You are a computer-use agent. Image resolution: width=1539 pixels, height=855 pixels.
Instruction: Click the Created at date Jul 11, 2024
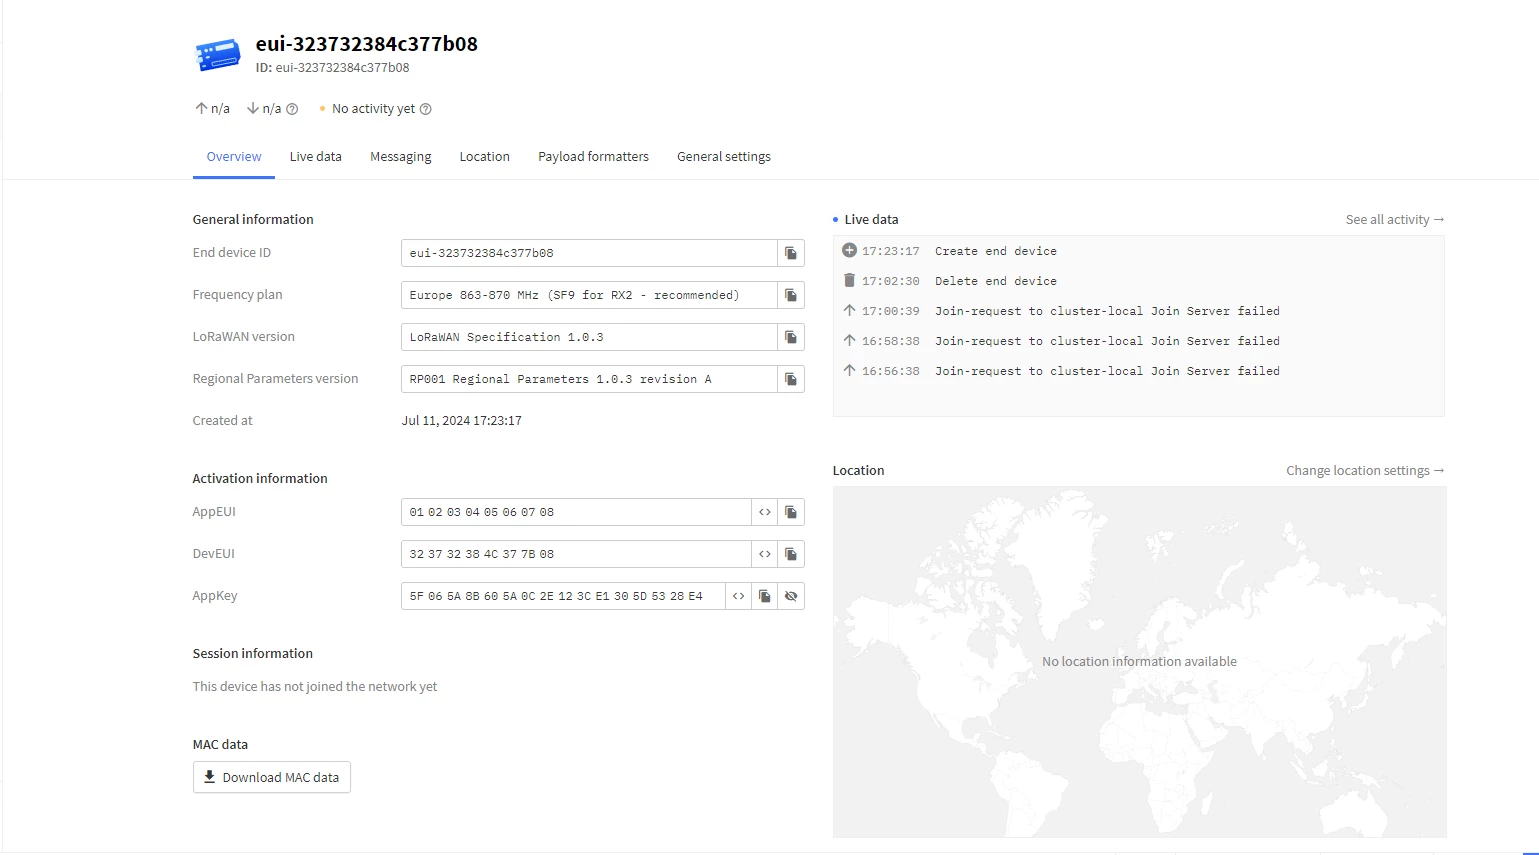461,421
